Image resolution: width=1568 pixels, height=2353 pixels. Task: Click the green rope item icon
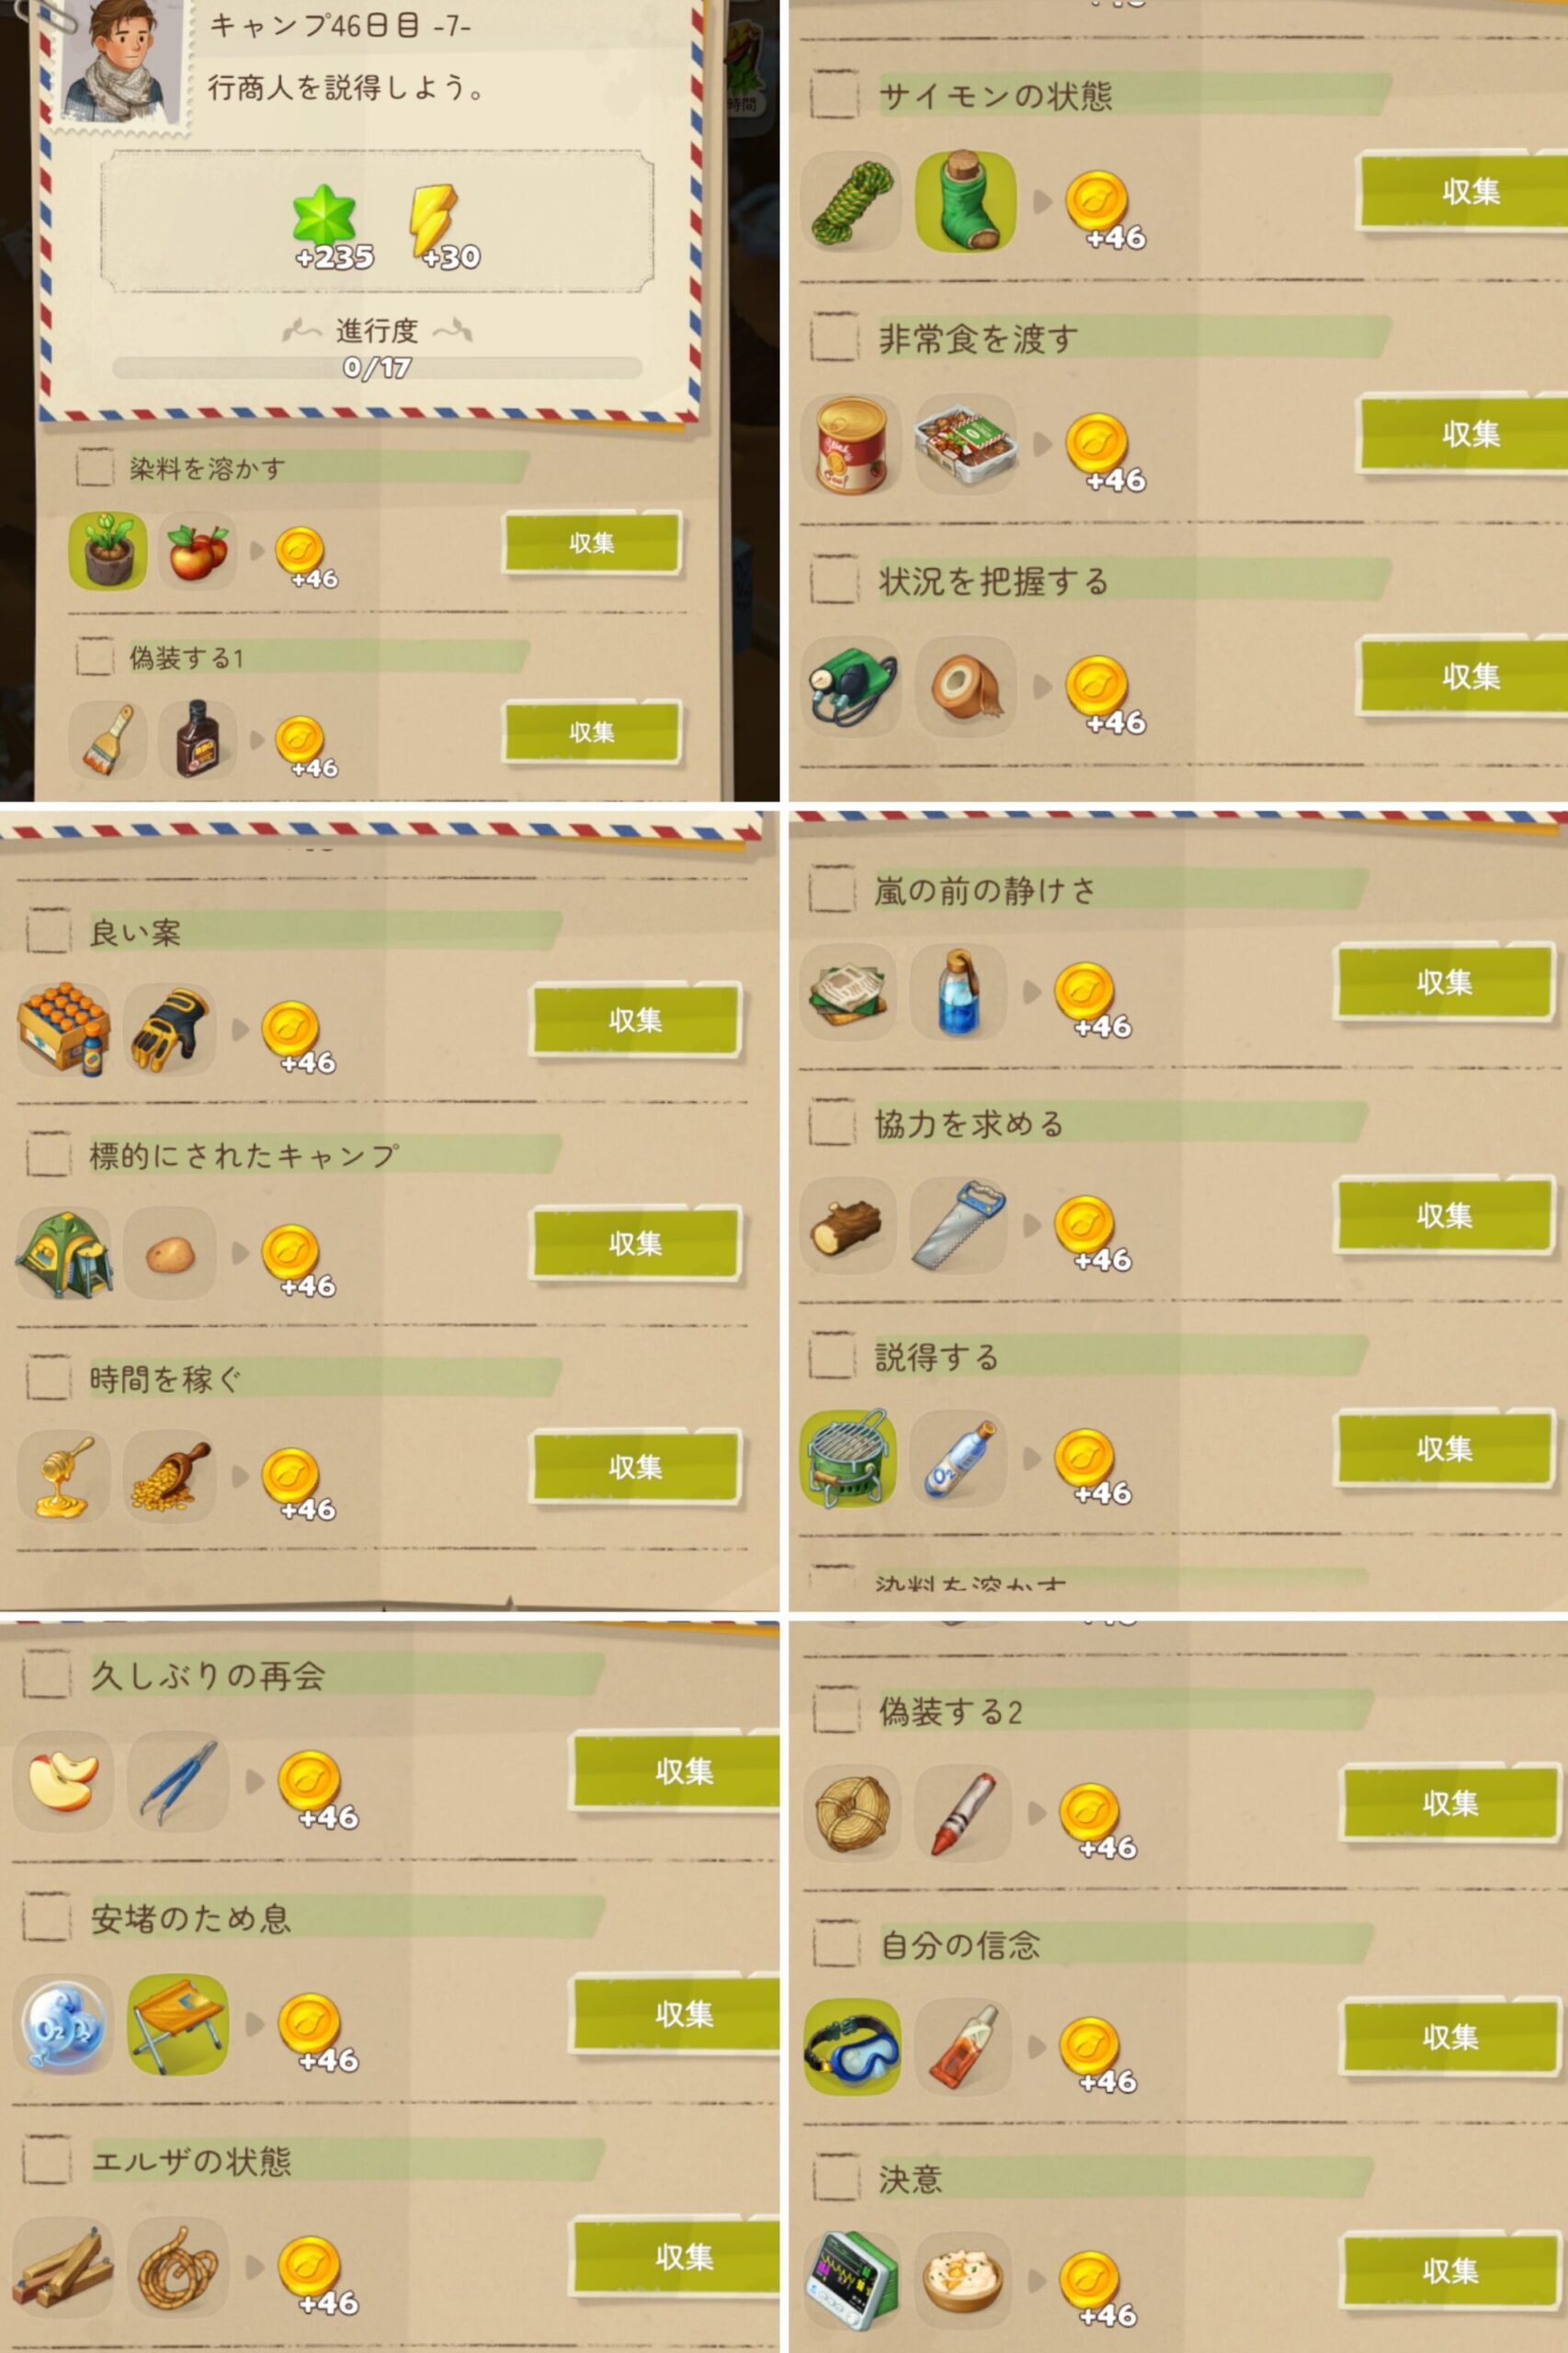click(x=851, y=202)
